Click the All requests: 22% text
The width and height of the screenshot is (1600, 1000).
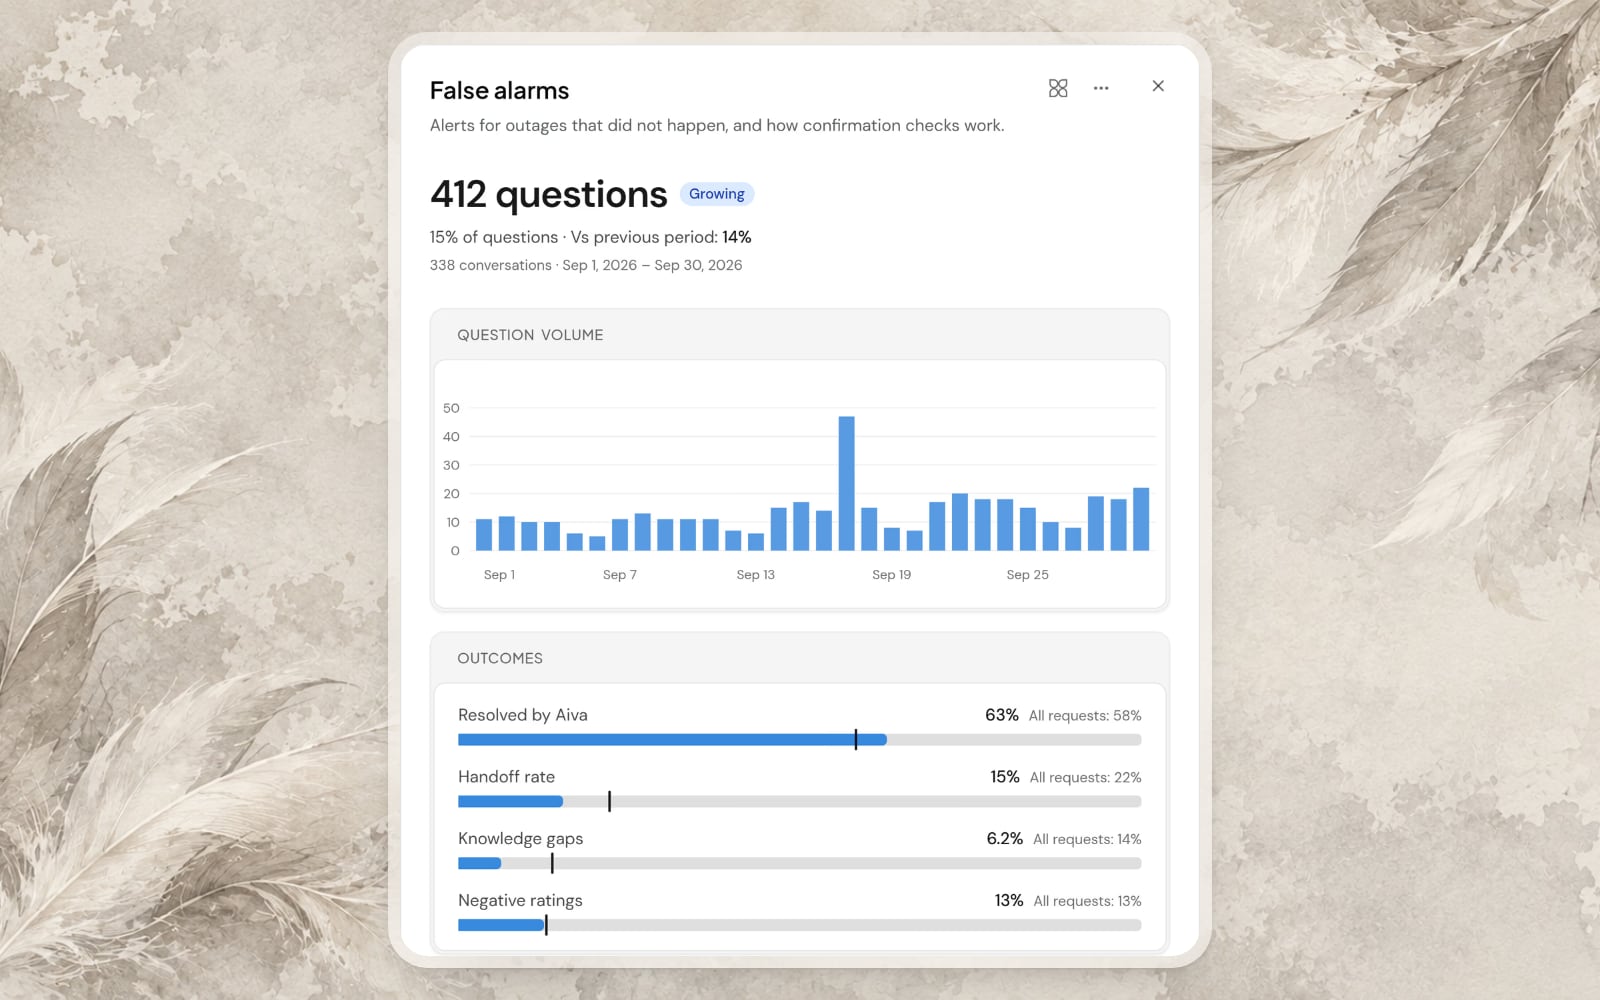(x=1085, y=778)
